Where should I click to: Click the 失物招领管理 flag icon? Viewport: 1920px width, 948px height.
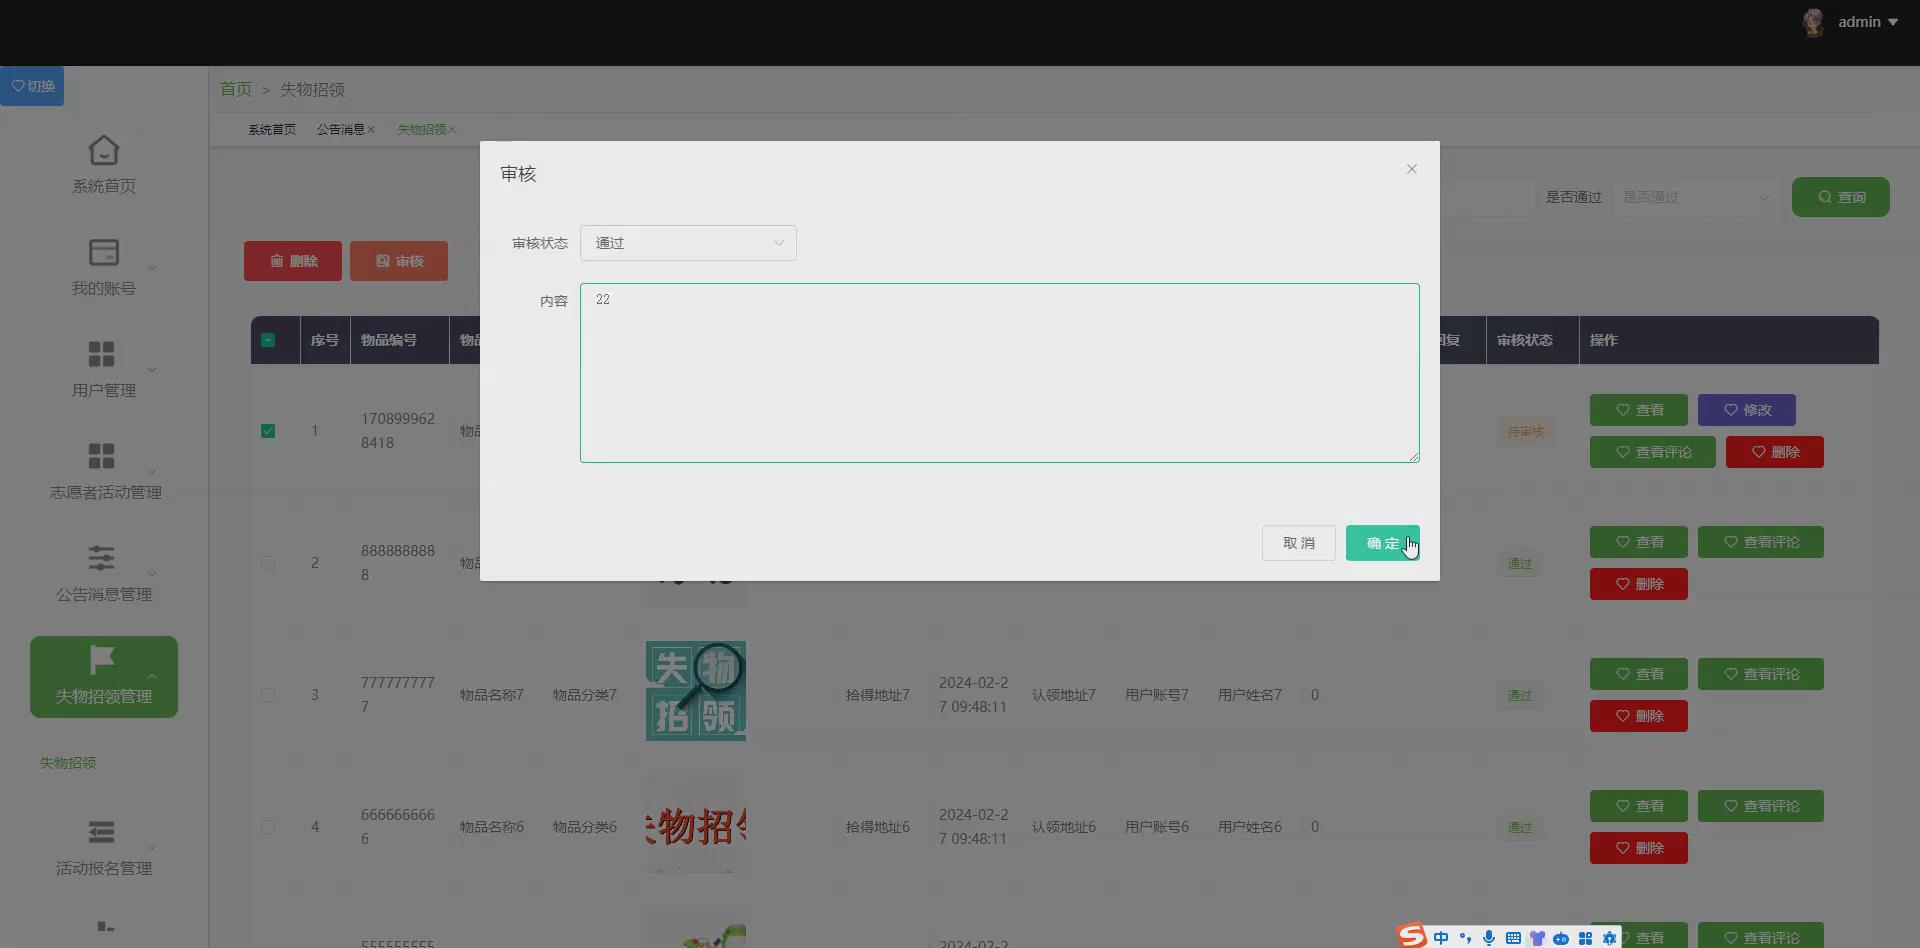103,660
